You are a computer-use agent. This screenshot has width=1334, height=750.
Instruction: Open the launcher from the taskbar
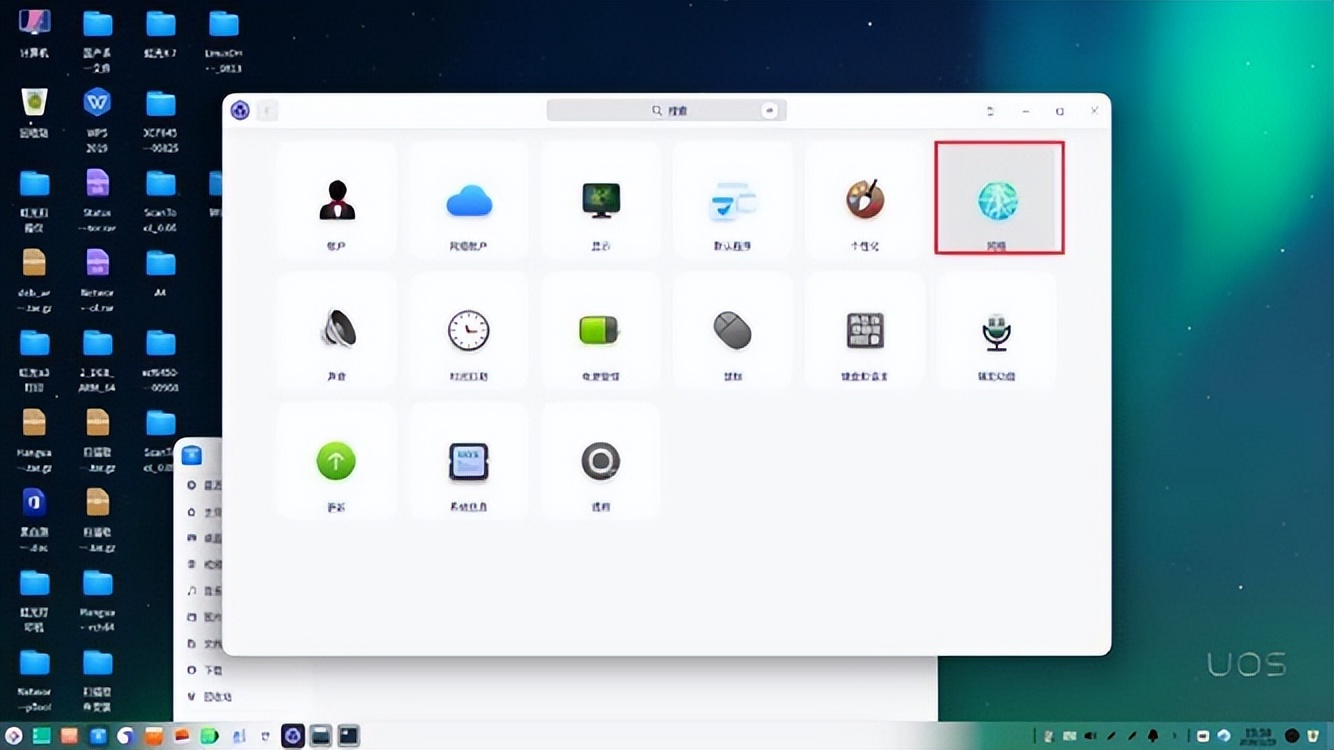14,736
